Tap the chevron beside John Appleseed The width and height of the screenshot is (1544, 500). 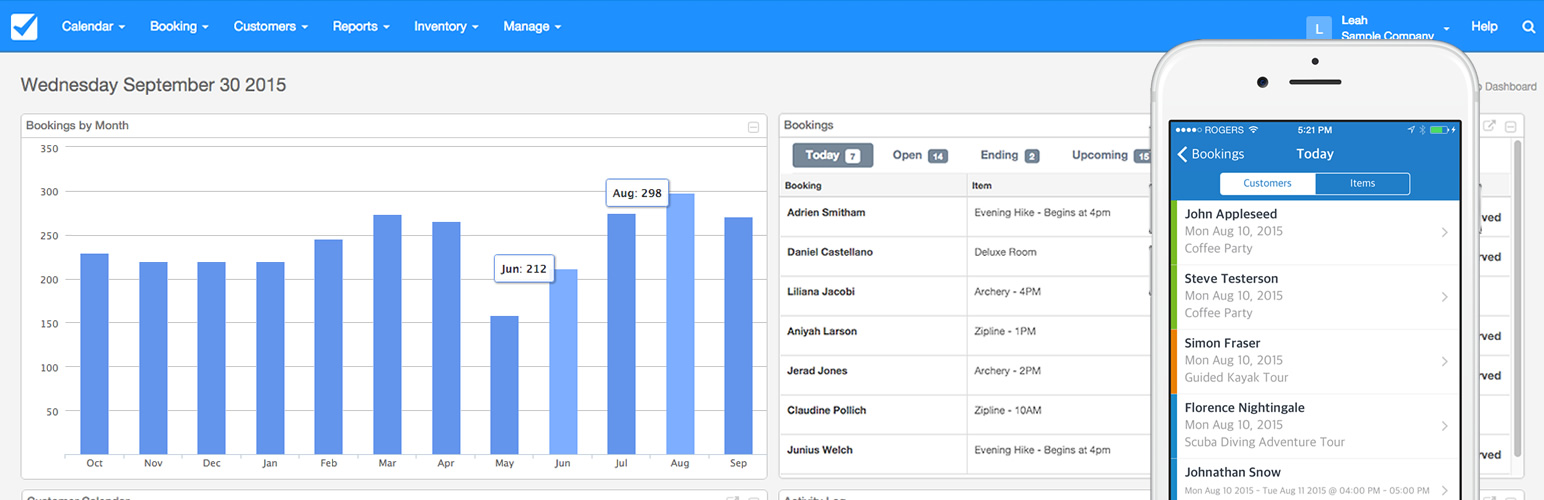click(1444, 232)
